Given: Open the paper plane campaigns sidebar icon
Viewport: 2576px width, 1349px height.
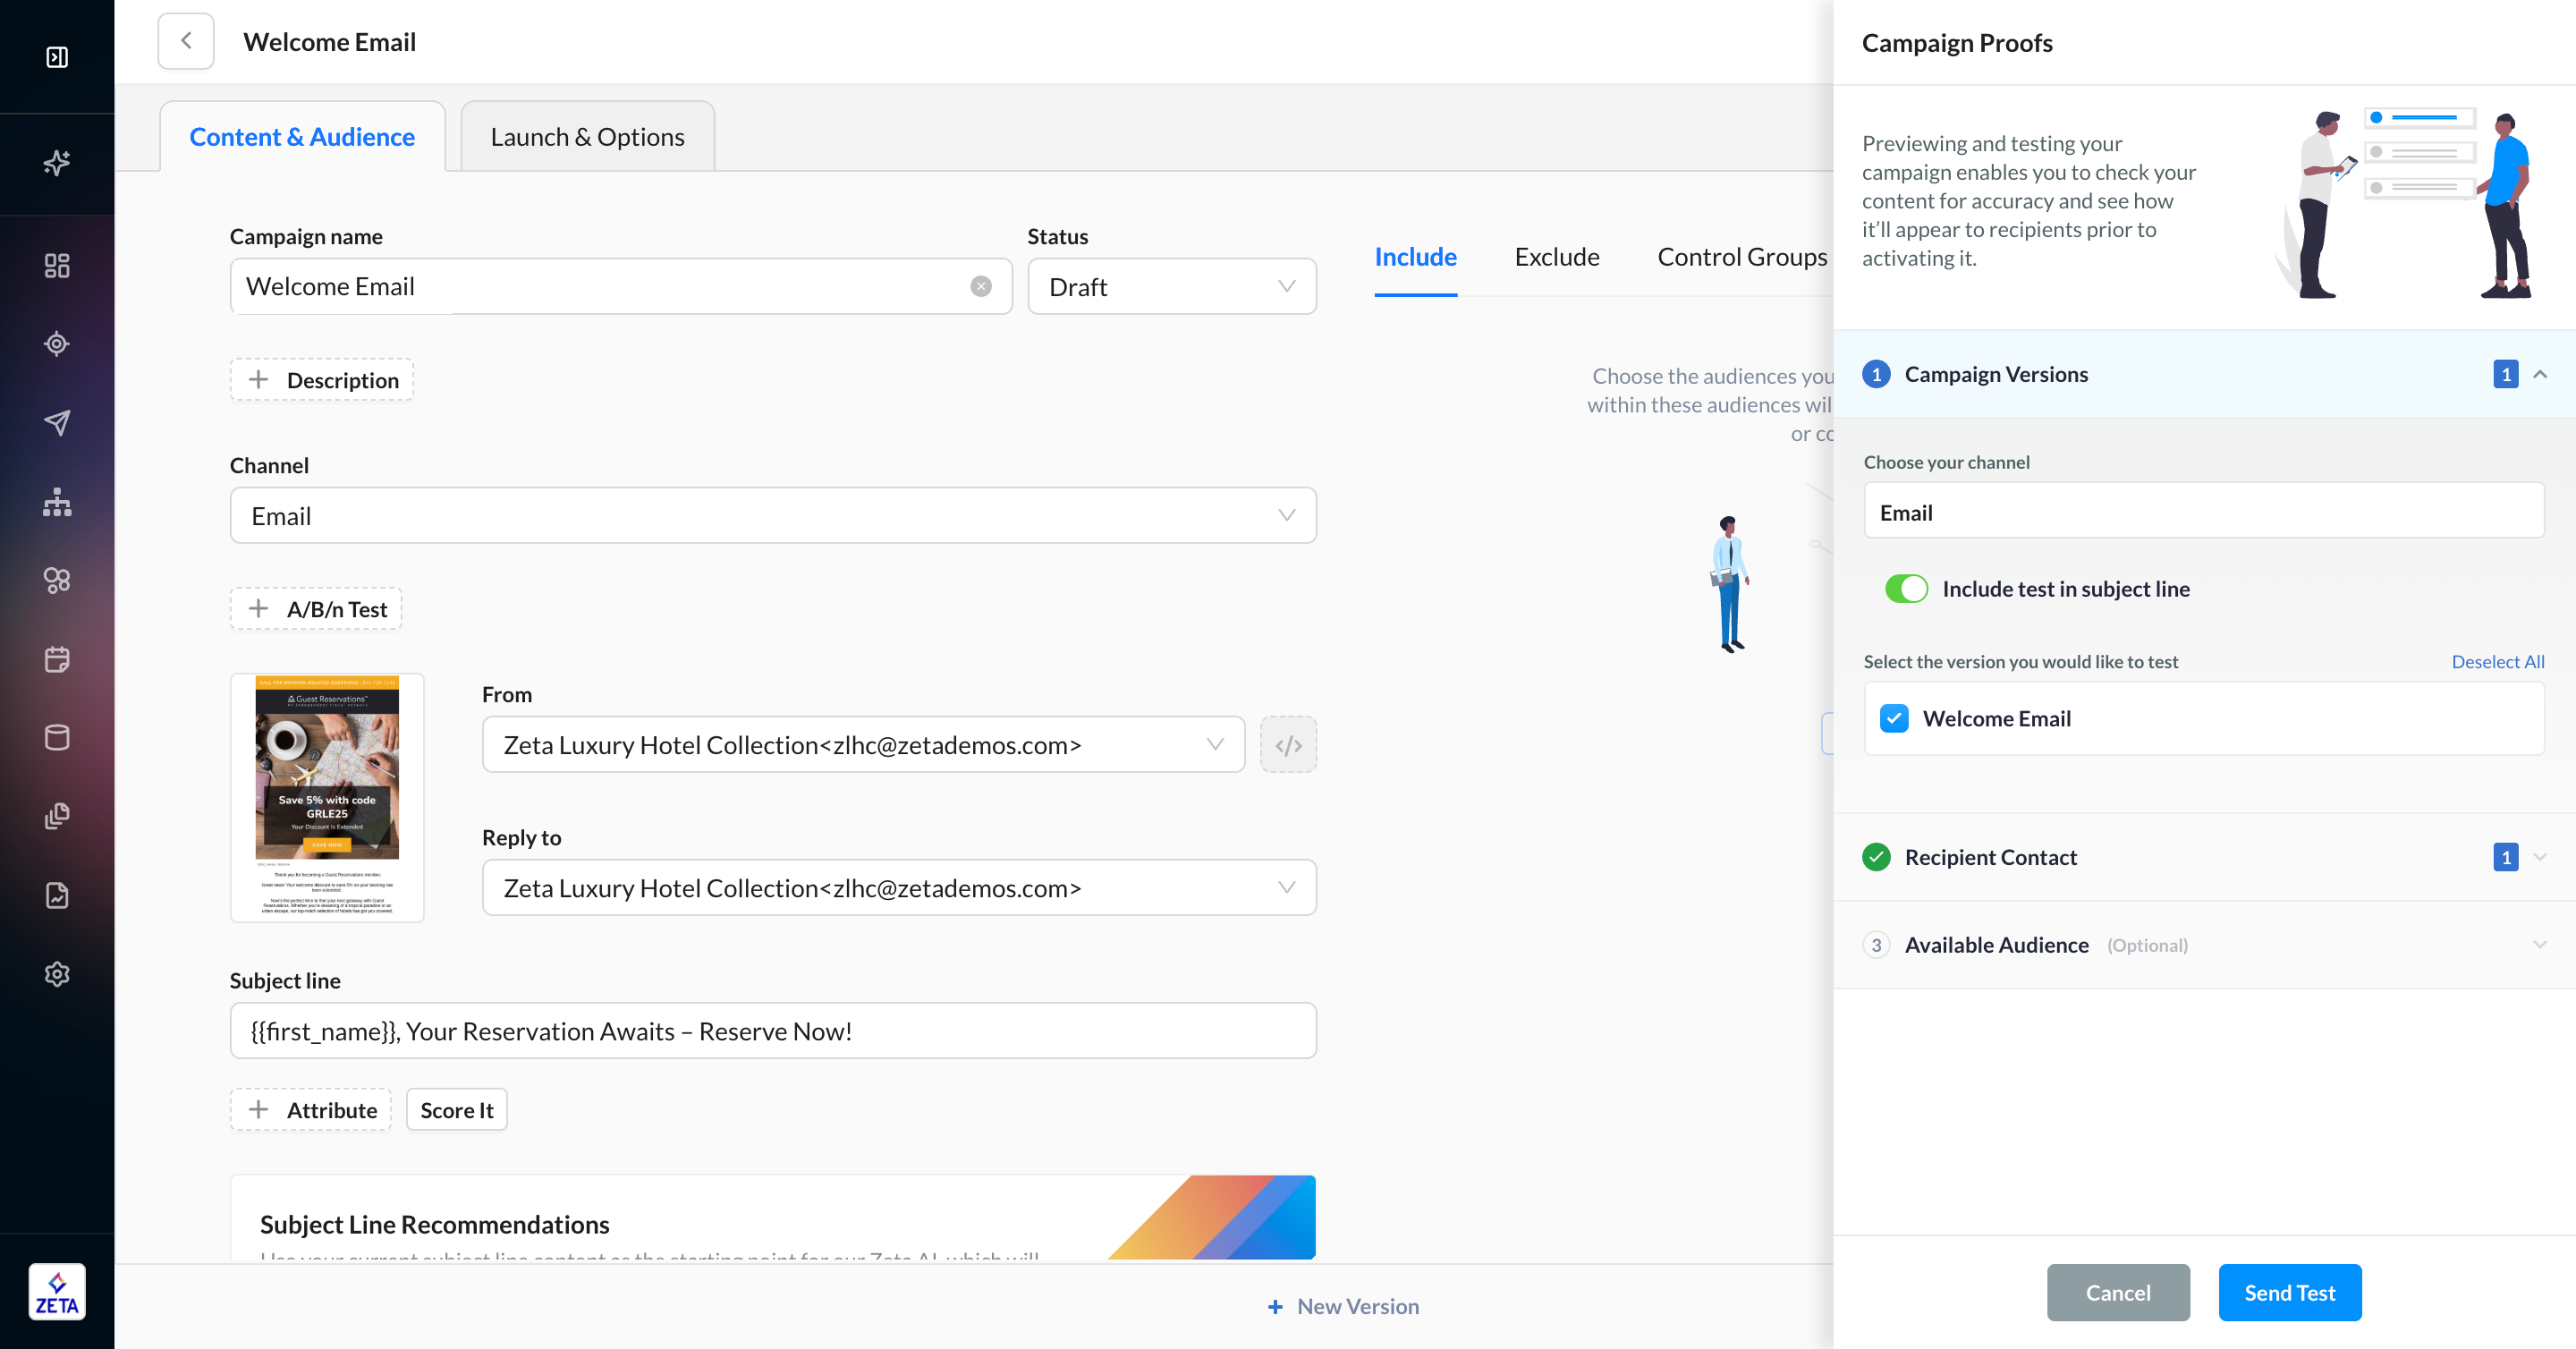Looking at the screenshot, I should (x=57, y=422).
